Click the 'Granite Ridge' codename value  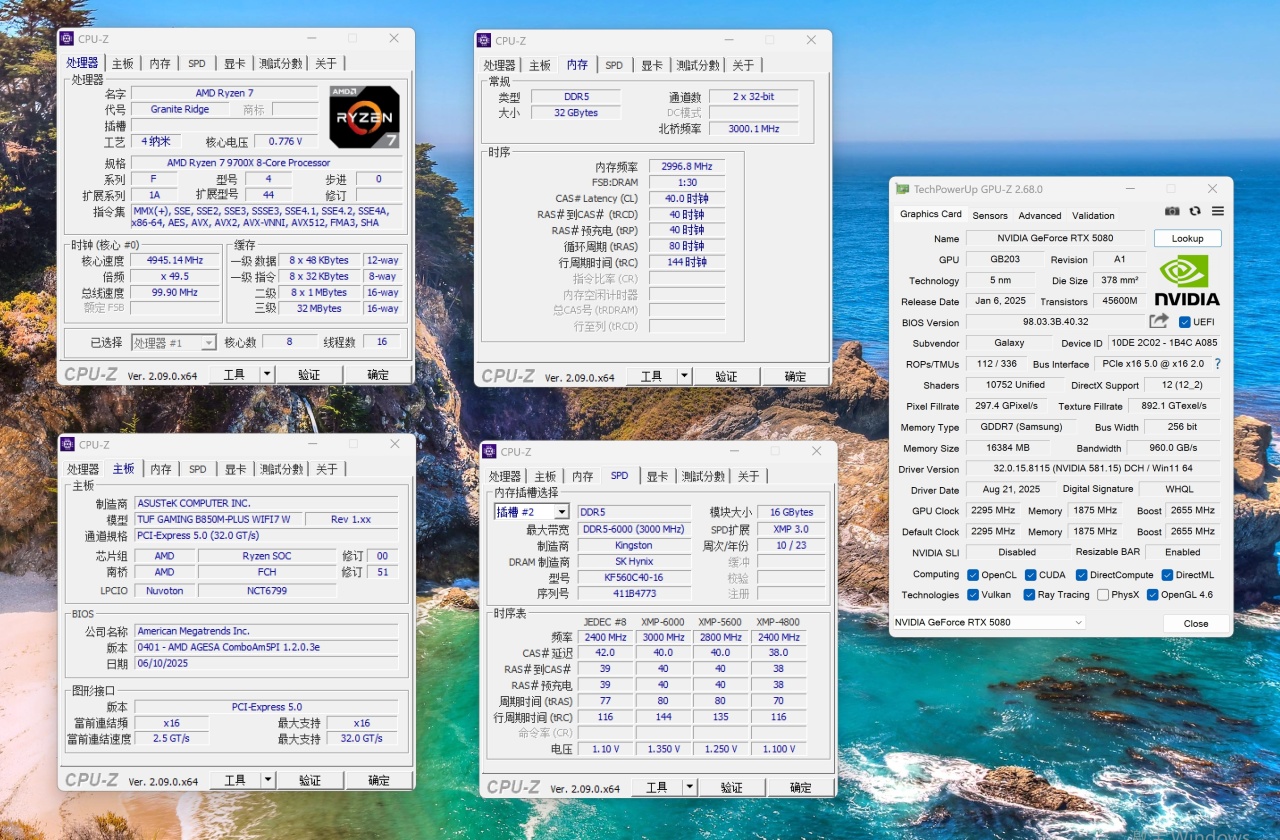coord(180,109)
